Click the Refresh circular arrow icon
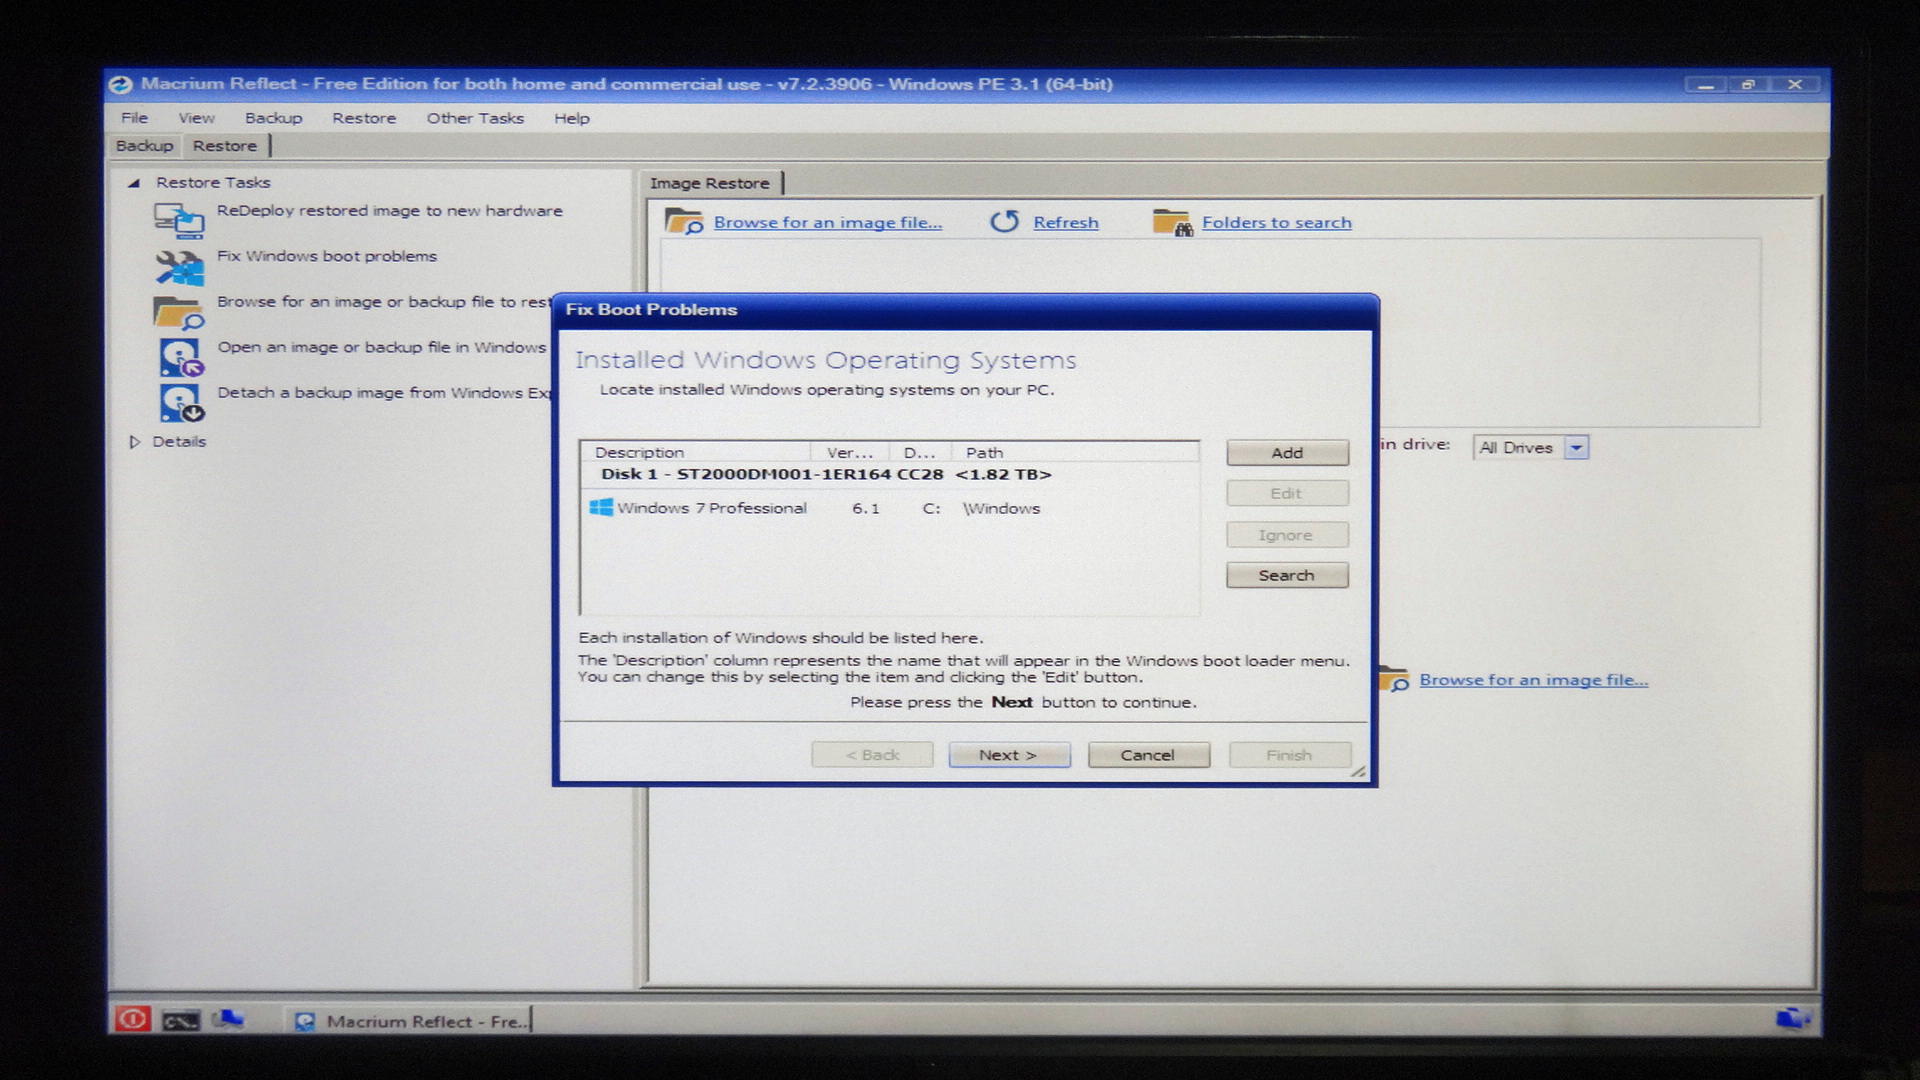Screen dimensions: 1920x1080 click(1004, 221)
